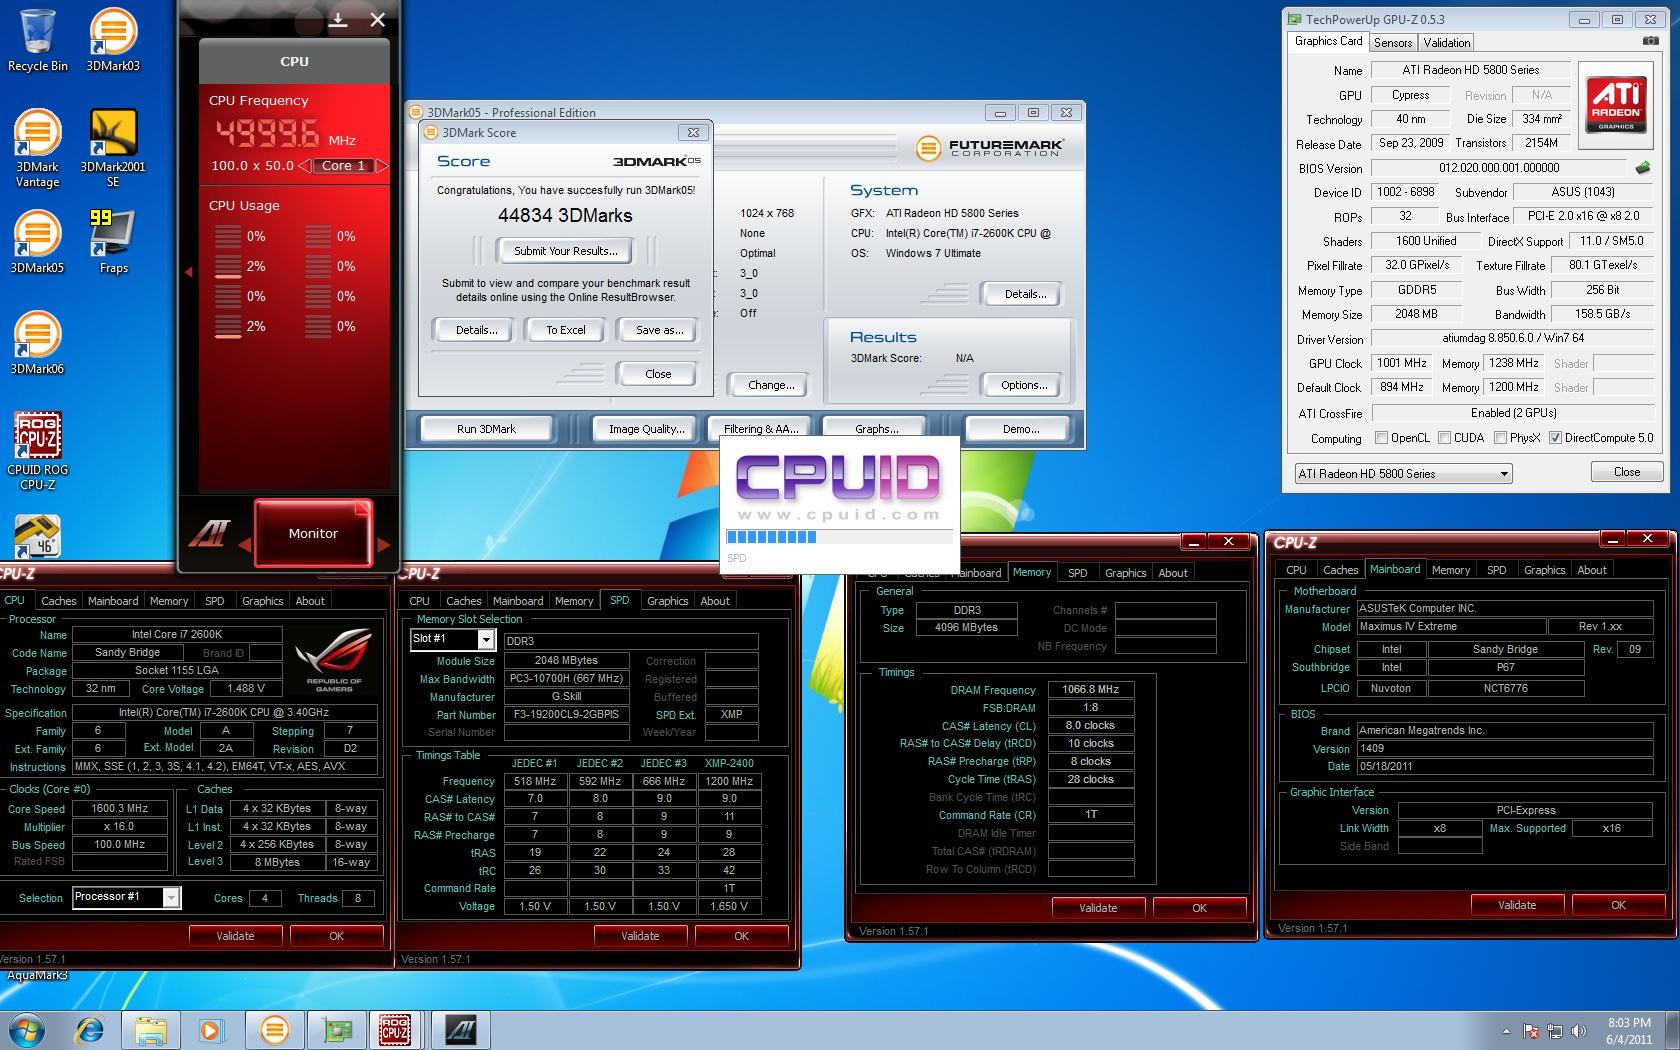Switch to the Sensors tab in GPU-Z
This screenshot has height=1050, width=1680.
click(1393, 43)
